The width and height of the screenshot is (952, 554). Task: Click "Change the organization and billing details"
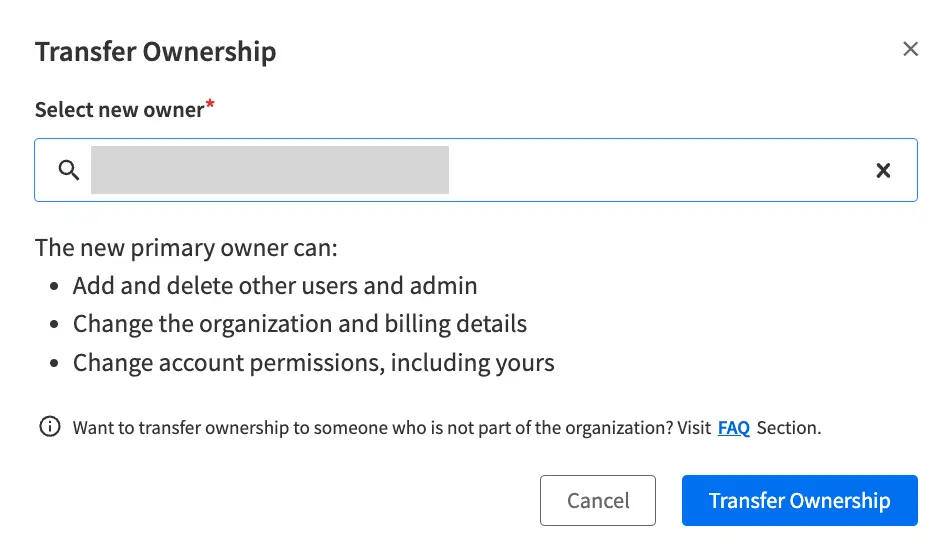[299, 324]
